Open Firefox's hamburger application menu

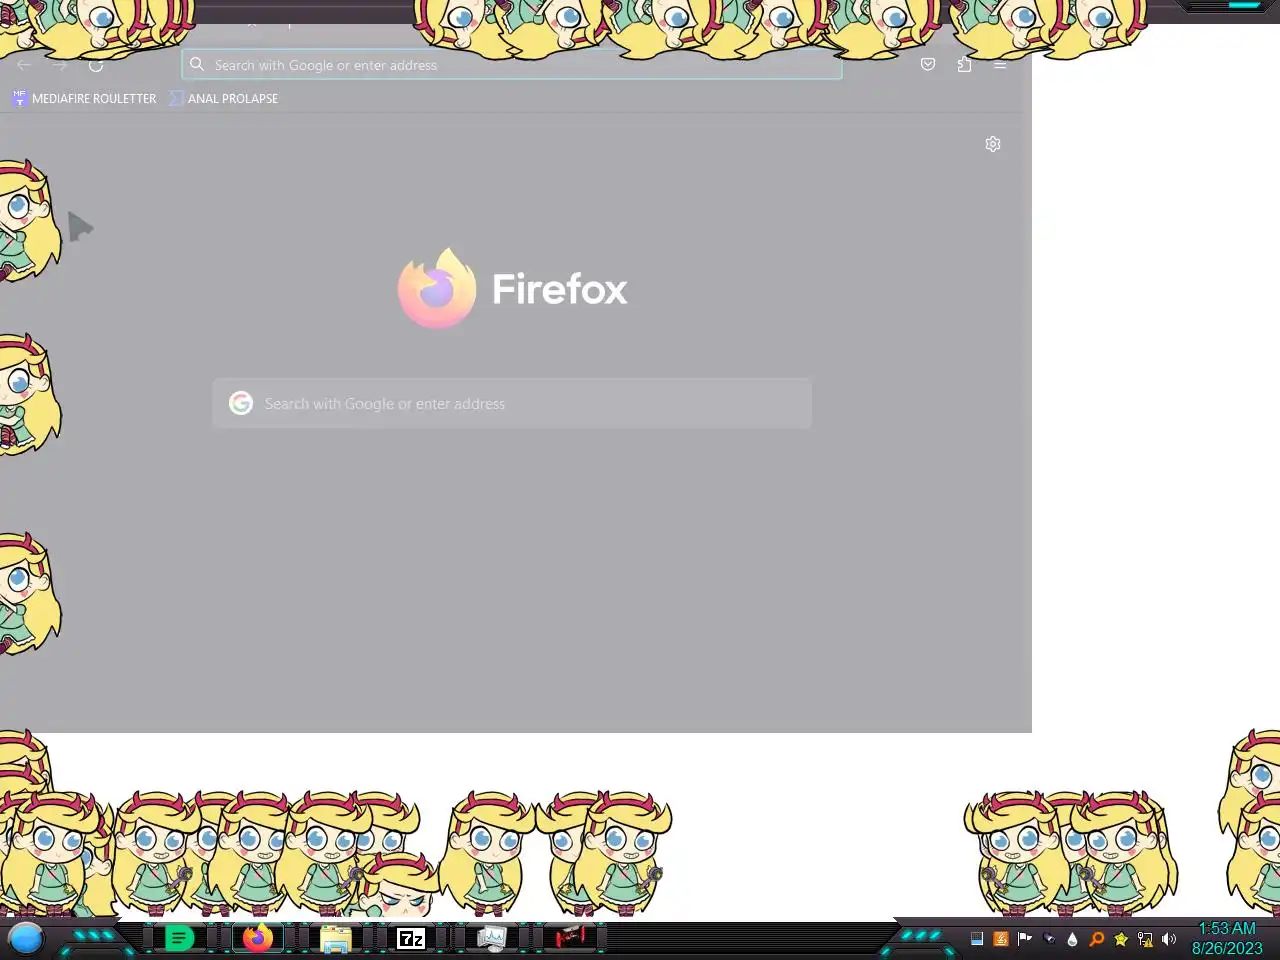point(1000,65)
